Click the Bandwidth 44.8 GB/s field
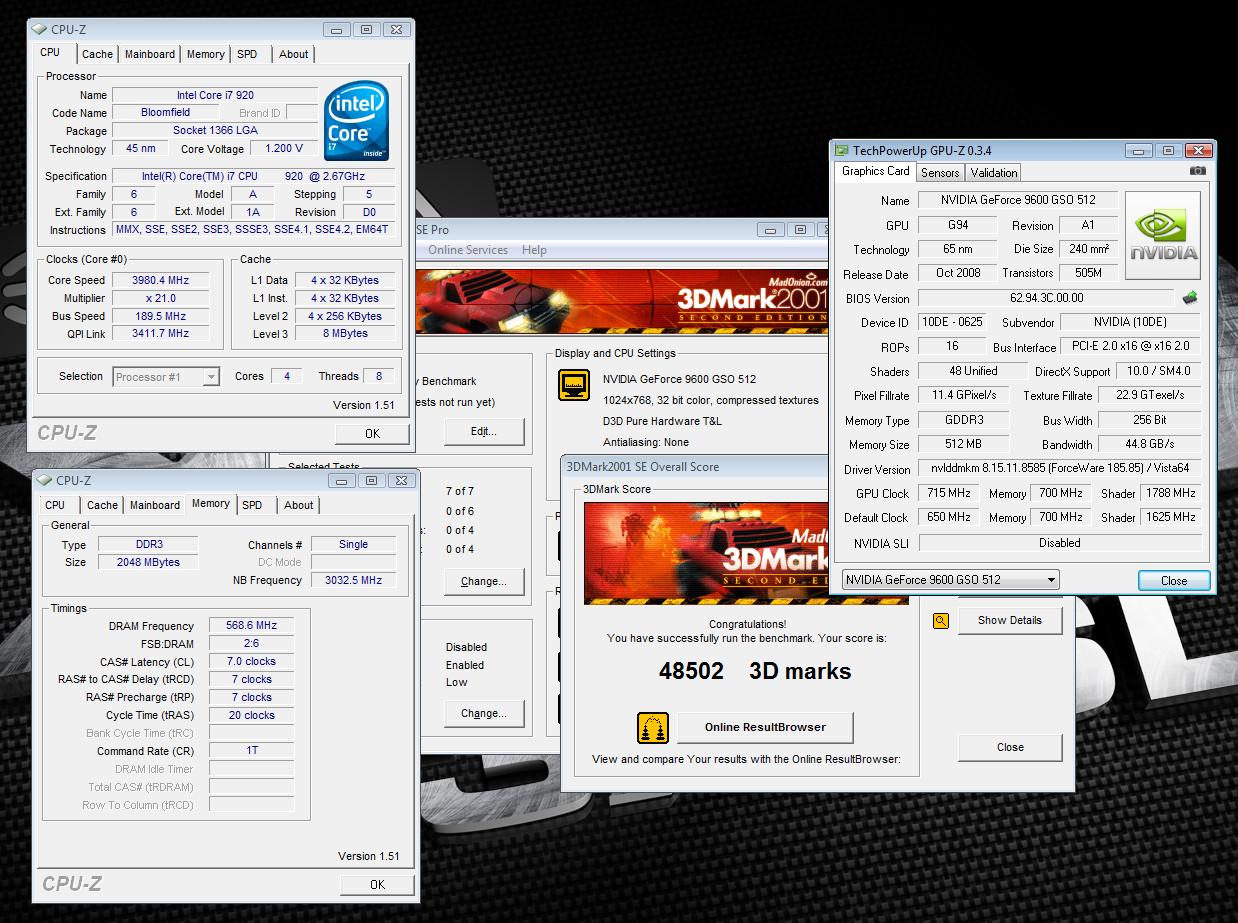This screenshot has width=1238, height=923. coord(1149,444)
